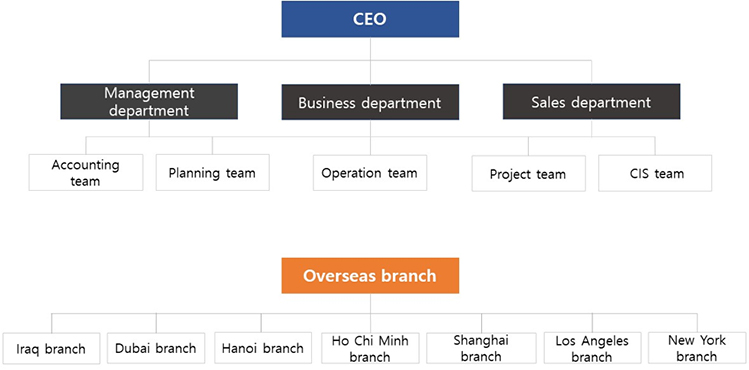Click the connector line below CEO
The width and height of the screenshot is (749, 370).
[x=371, y=61]
